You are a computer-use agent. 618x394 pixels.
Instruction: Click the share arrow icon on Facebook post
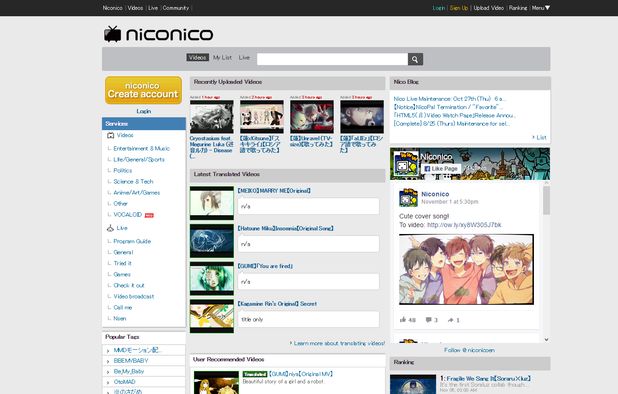tap(450, 320)
